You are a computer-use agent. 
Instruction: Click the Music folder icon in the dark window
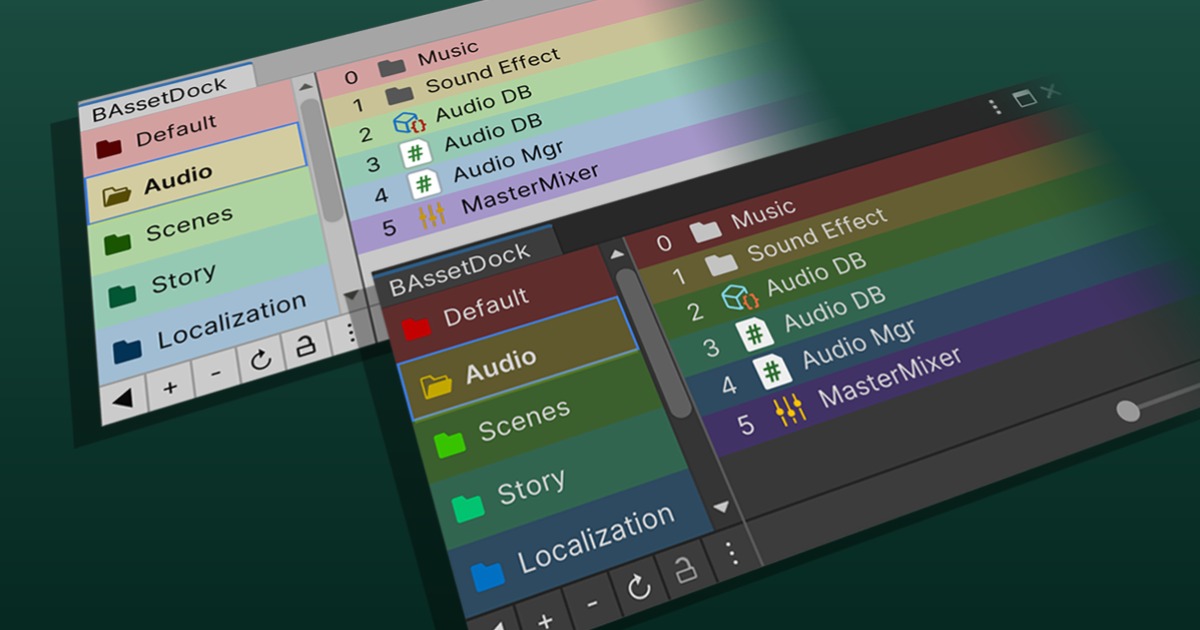705,232
